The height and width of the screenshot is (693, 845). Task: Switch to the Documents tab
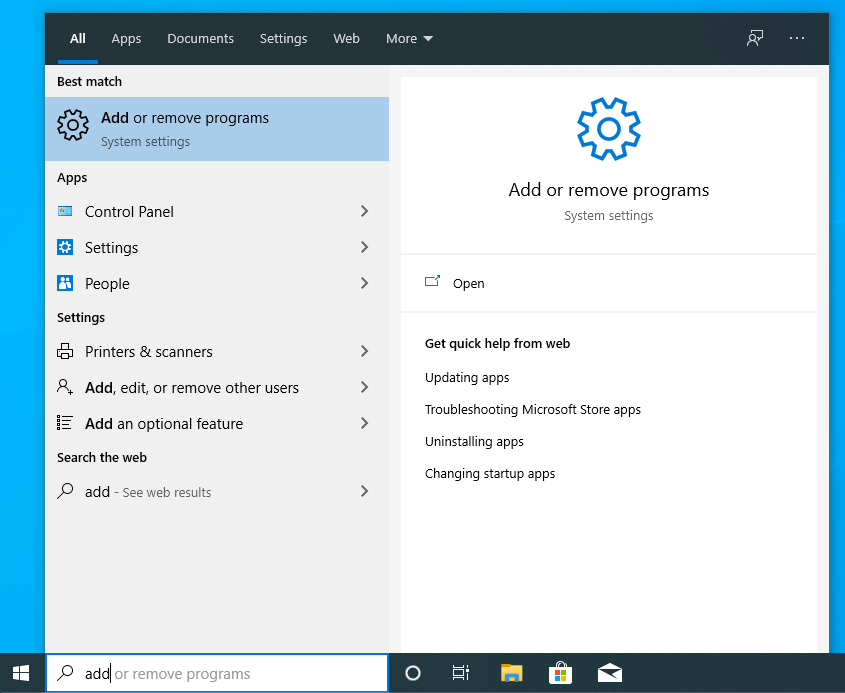200,38
